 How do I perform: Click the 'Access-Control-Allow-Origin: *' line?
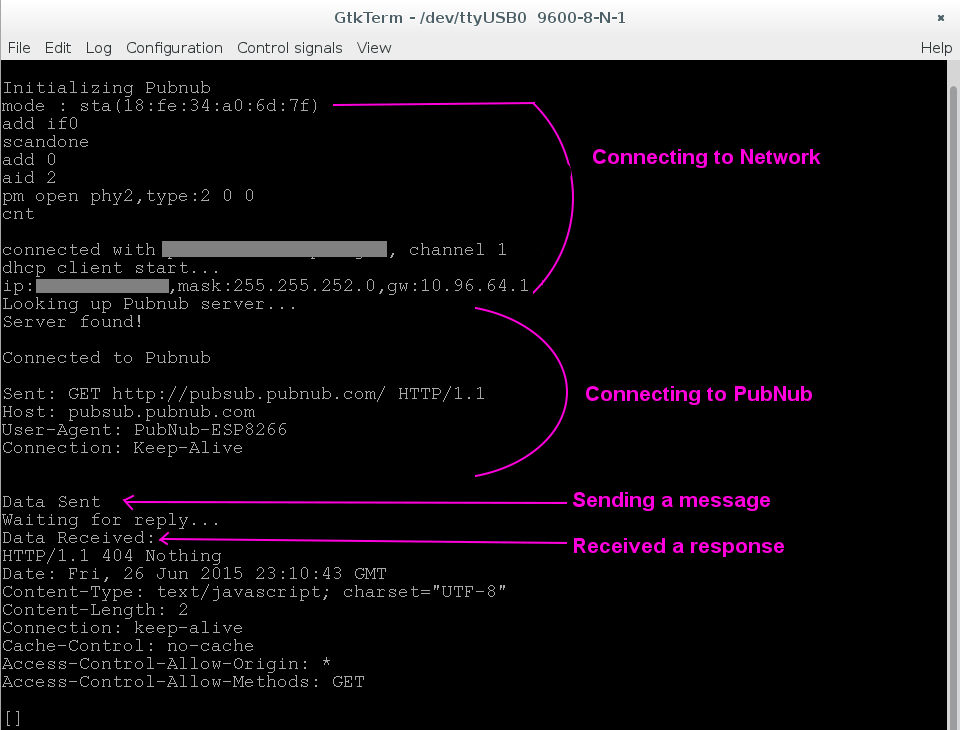167,664
